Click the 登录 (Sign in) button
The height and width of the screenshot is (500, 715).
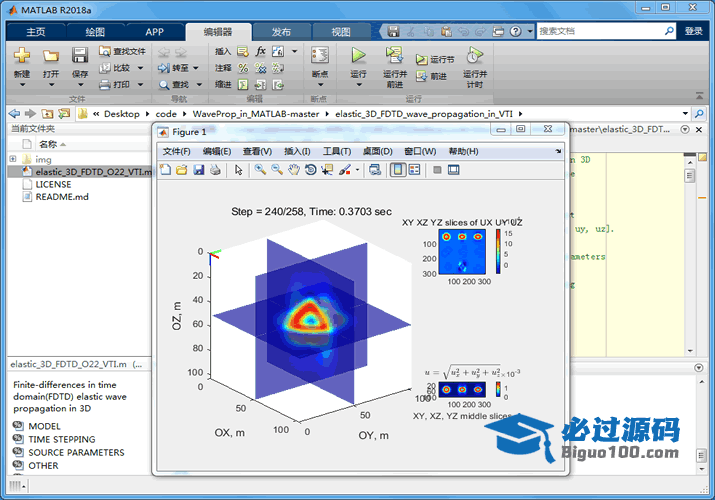[693, 31]
